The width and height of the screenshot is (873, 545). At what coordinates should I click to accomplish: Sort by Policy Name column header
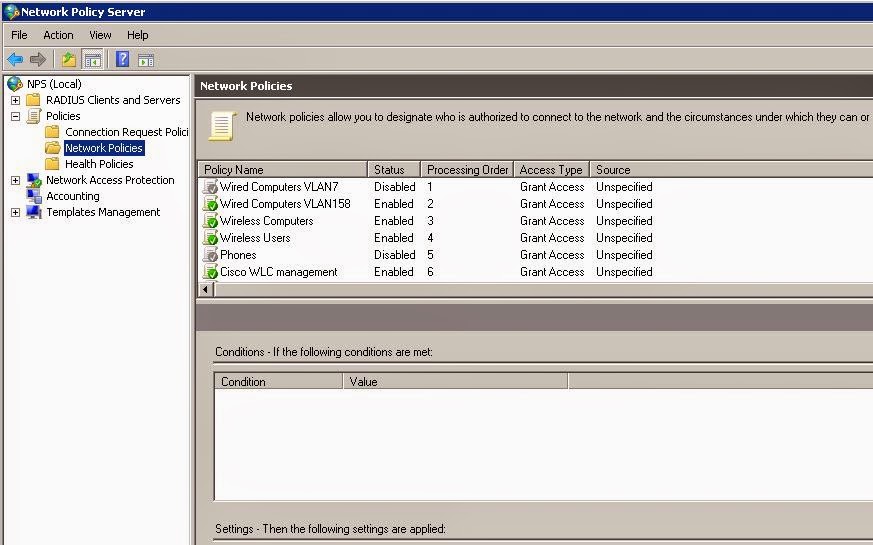pyautogui.click(x=283, y=170)
